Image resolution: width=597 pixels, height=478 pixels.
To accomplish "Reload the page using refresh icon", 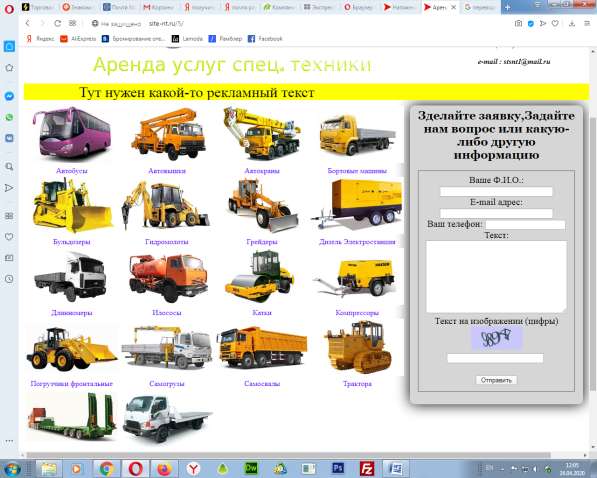I will 57,23.
